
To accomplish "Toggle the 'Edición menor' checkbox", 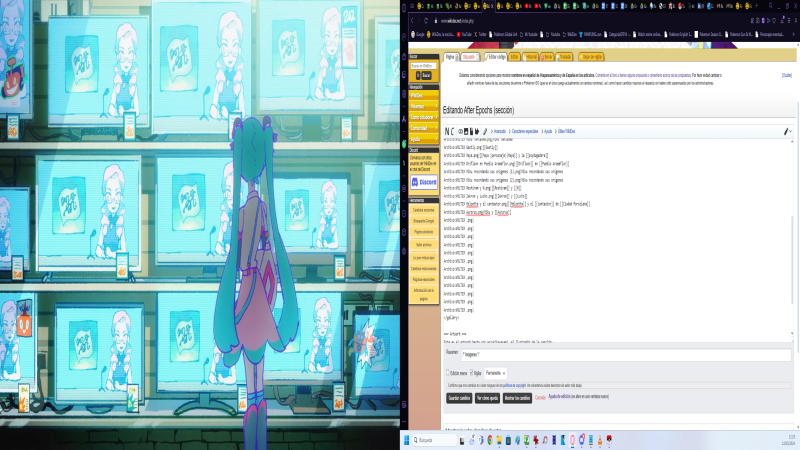I will [448, 372].
